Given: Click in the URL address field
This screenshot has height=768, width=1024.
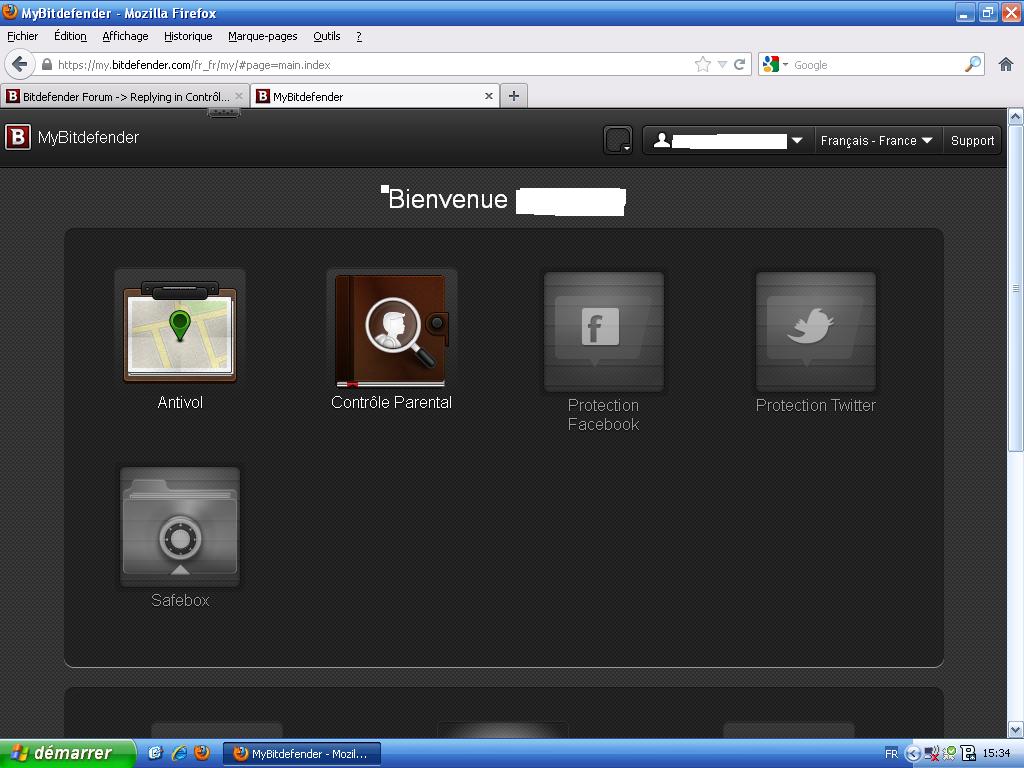Looking at the screenshot, I should pos(374,65).
